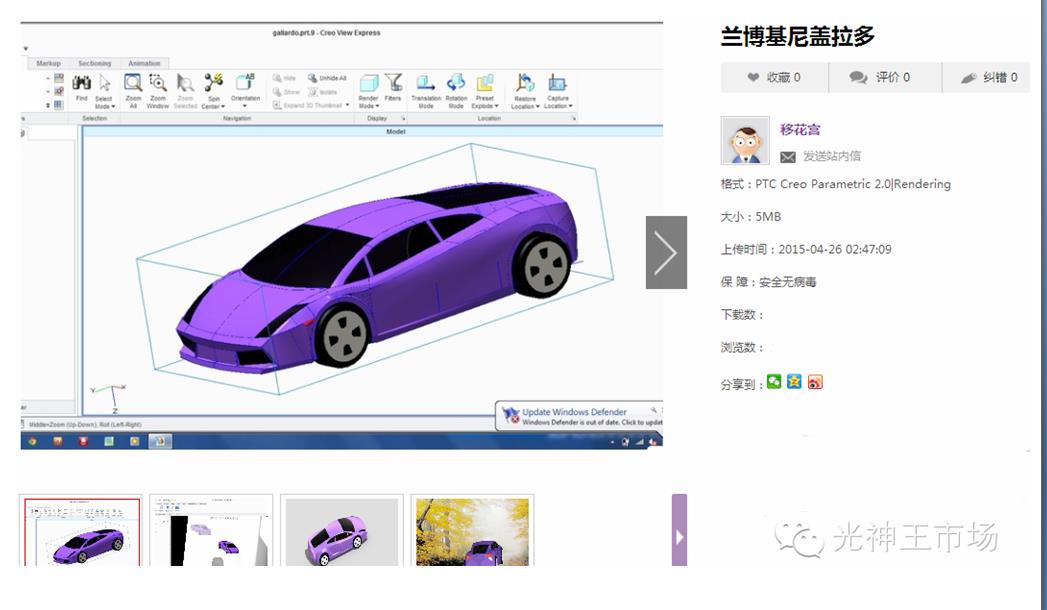This screenshot has height=610, width=1047.
Task: Switch to the Markup ribbon tab
Action: coord(48,63)
